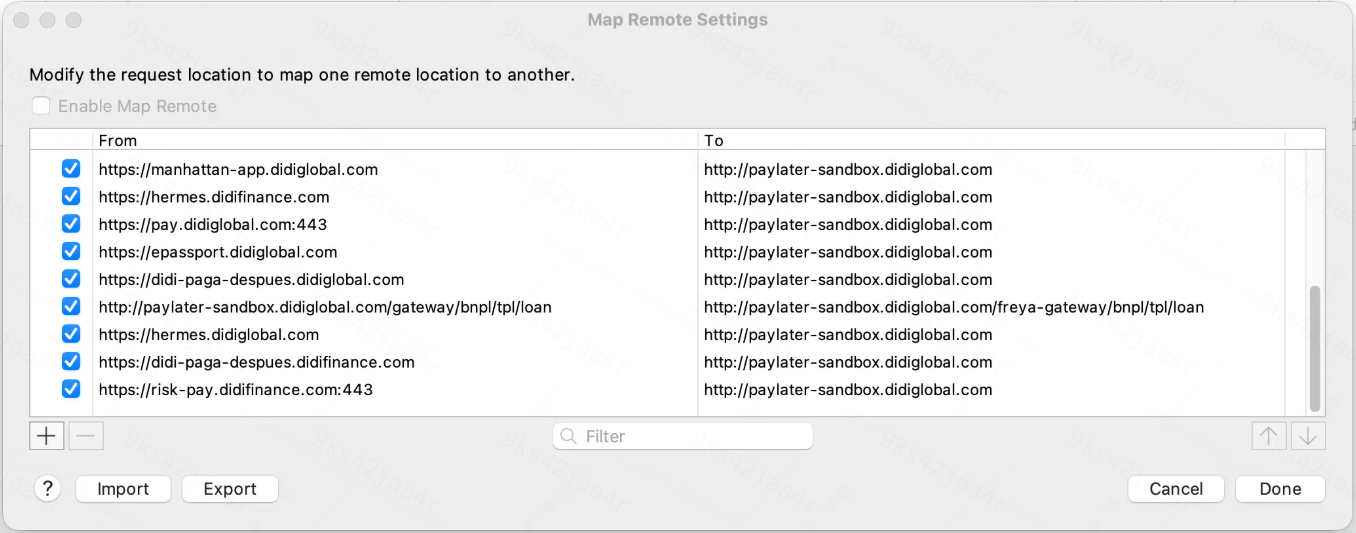Click the magnifier icon in Filter field
The height and width of the screenshot is (533, 1356).
pos(569,436)
